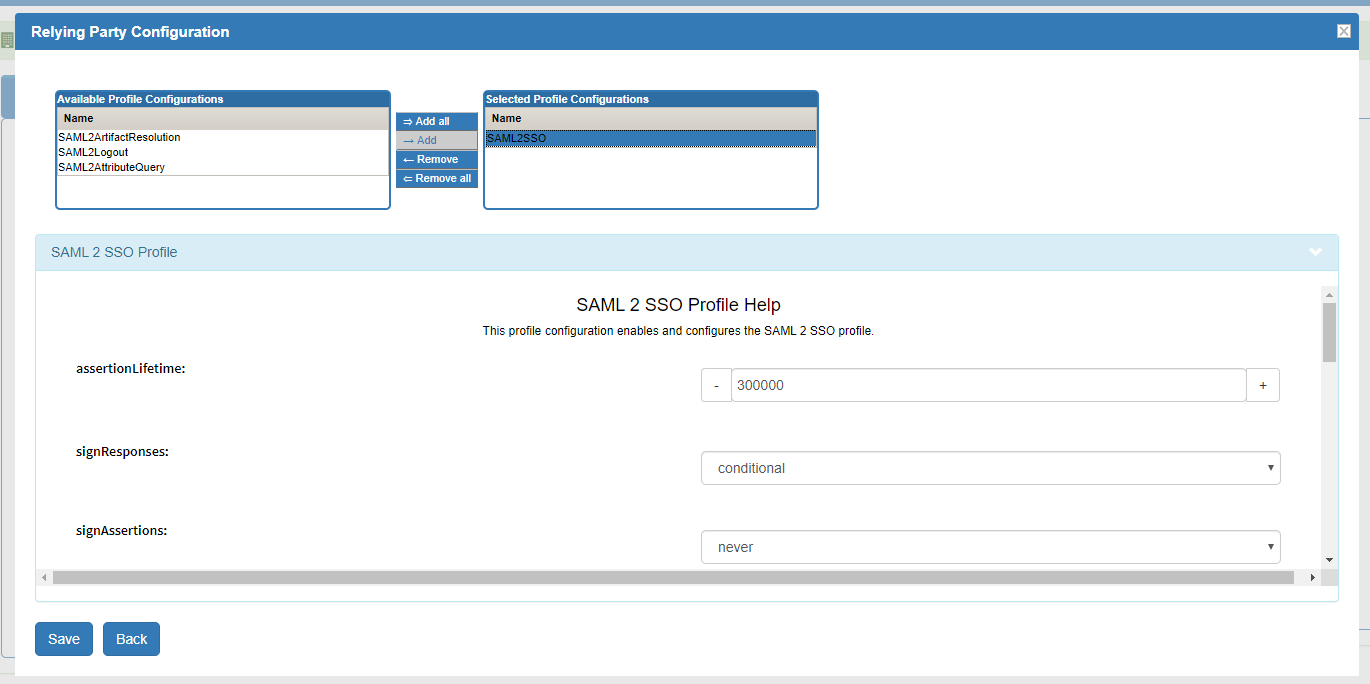
Task: Click the vertical scrollbar up arrow
Action: [1329, 295]
